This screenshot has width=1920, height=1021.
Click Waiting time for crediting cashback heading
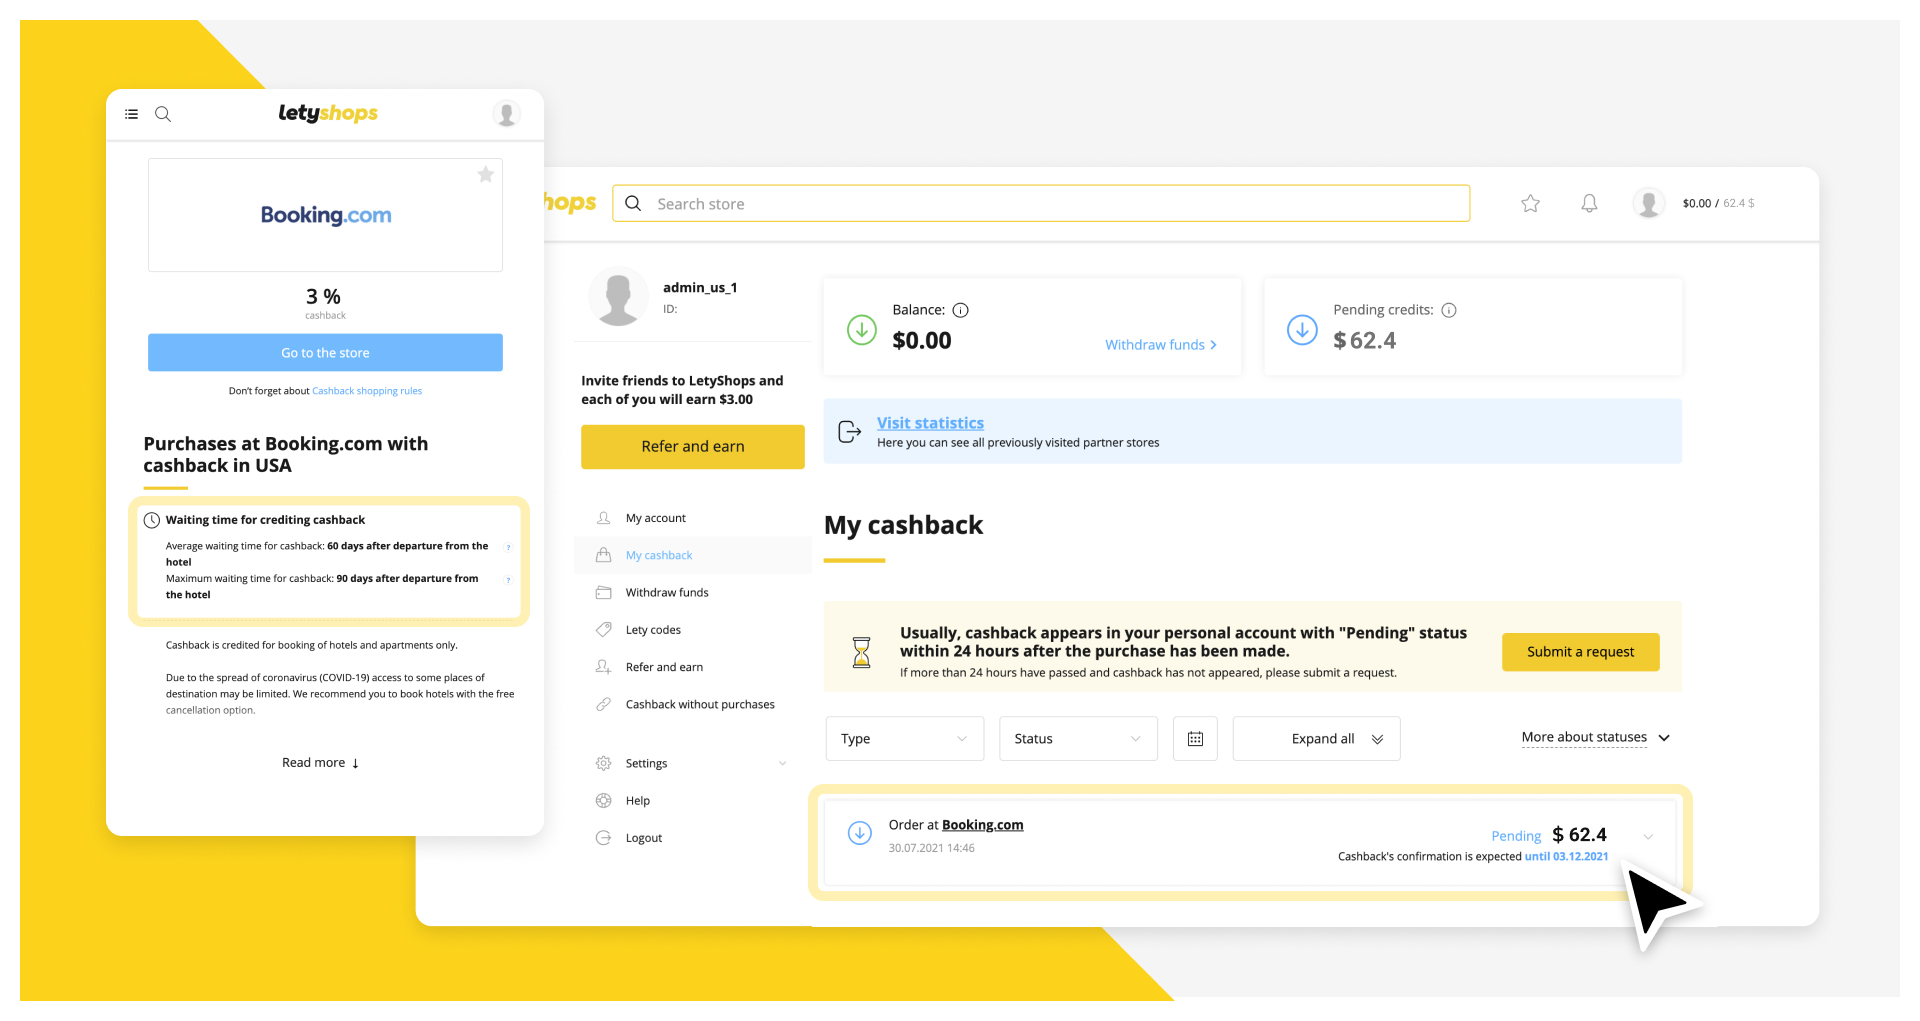point(265,520)
